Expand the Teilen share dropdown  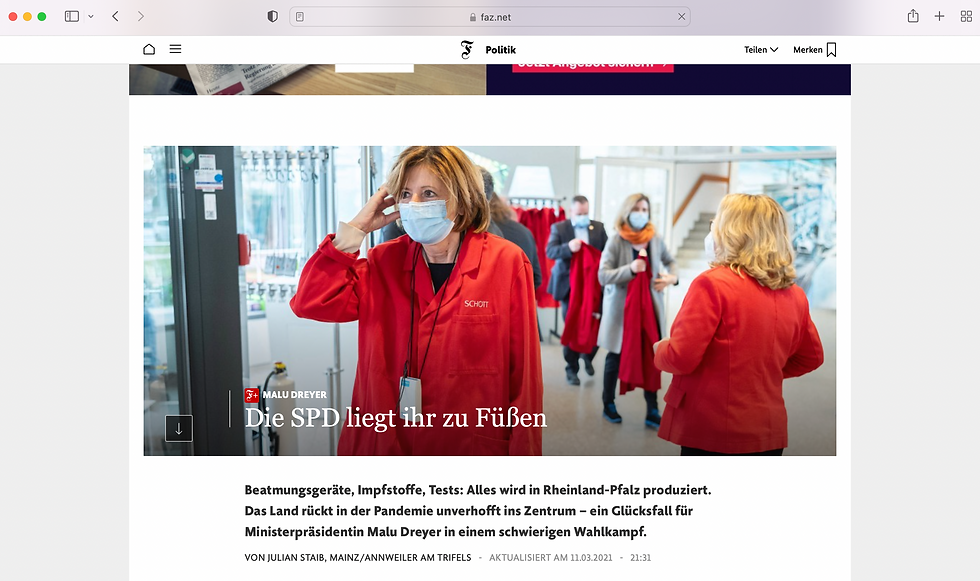point(761,50)
